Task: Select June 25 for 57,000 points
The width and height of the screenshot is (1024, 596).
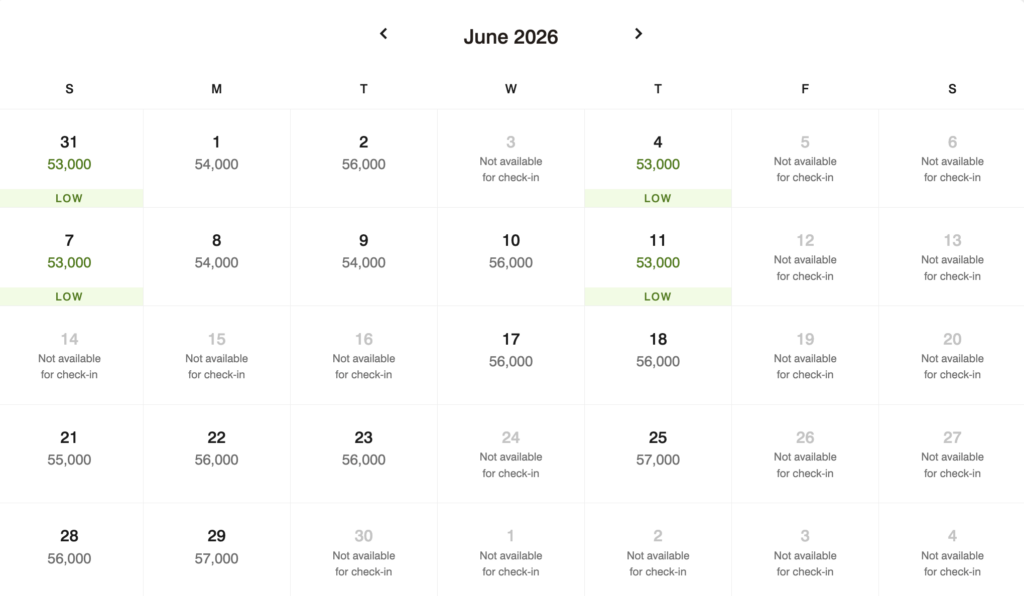Action: point(657,449)
